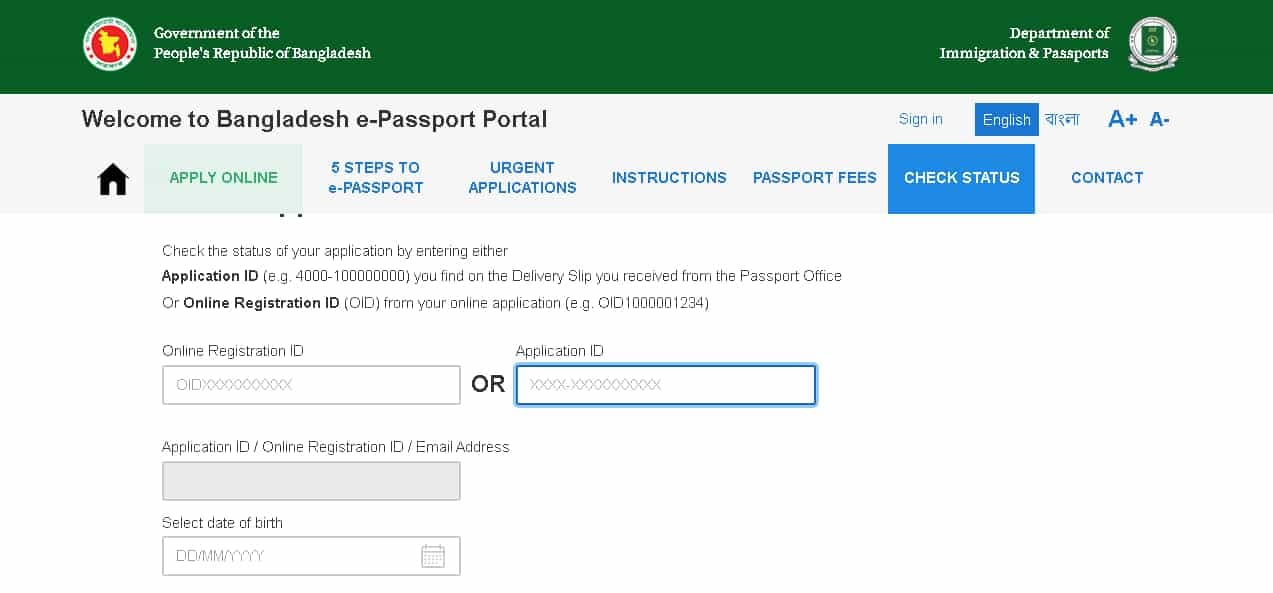
Task: Switch language to English
Action: [1006, 120]
